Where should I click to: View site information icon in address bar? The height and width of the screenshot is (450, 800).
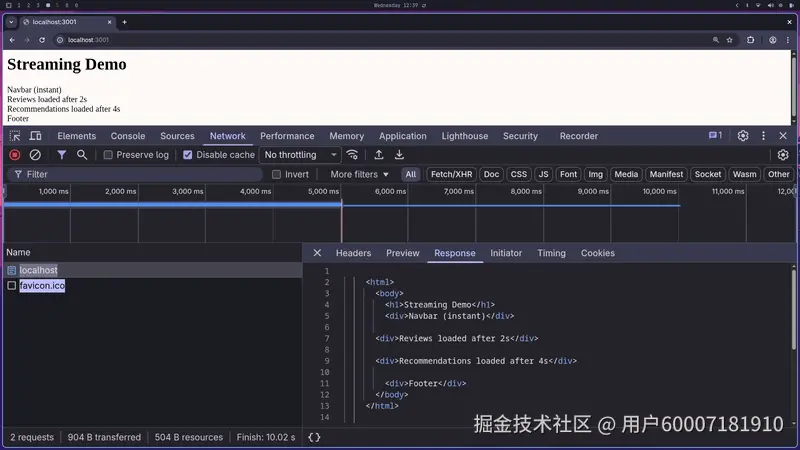[60, 40]
